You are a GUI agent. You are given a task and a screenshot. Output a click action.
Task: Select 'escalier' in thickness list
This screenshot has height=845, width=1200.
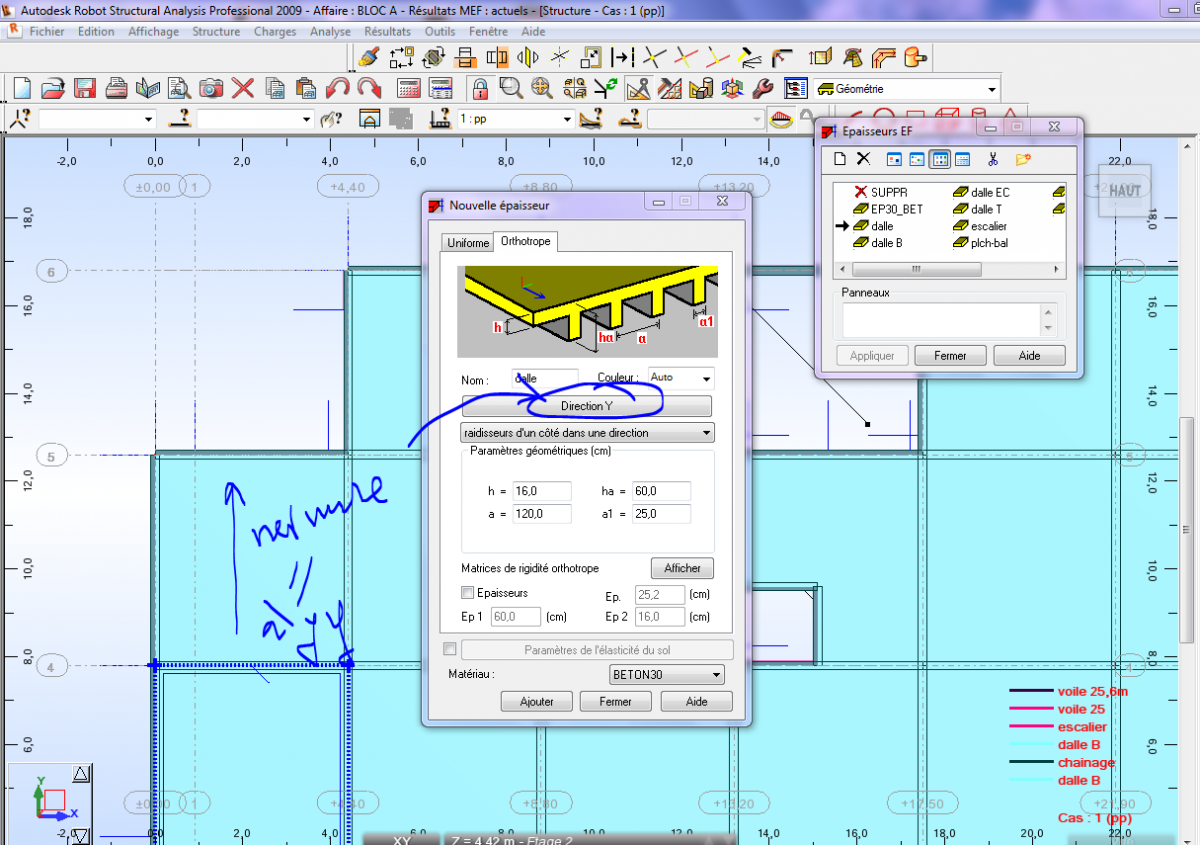click(981, 226)
